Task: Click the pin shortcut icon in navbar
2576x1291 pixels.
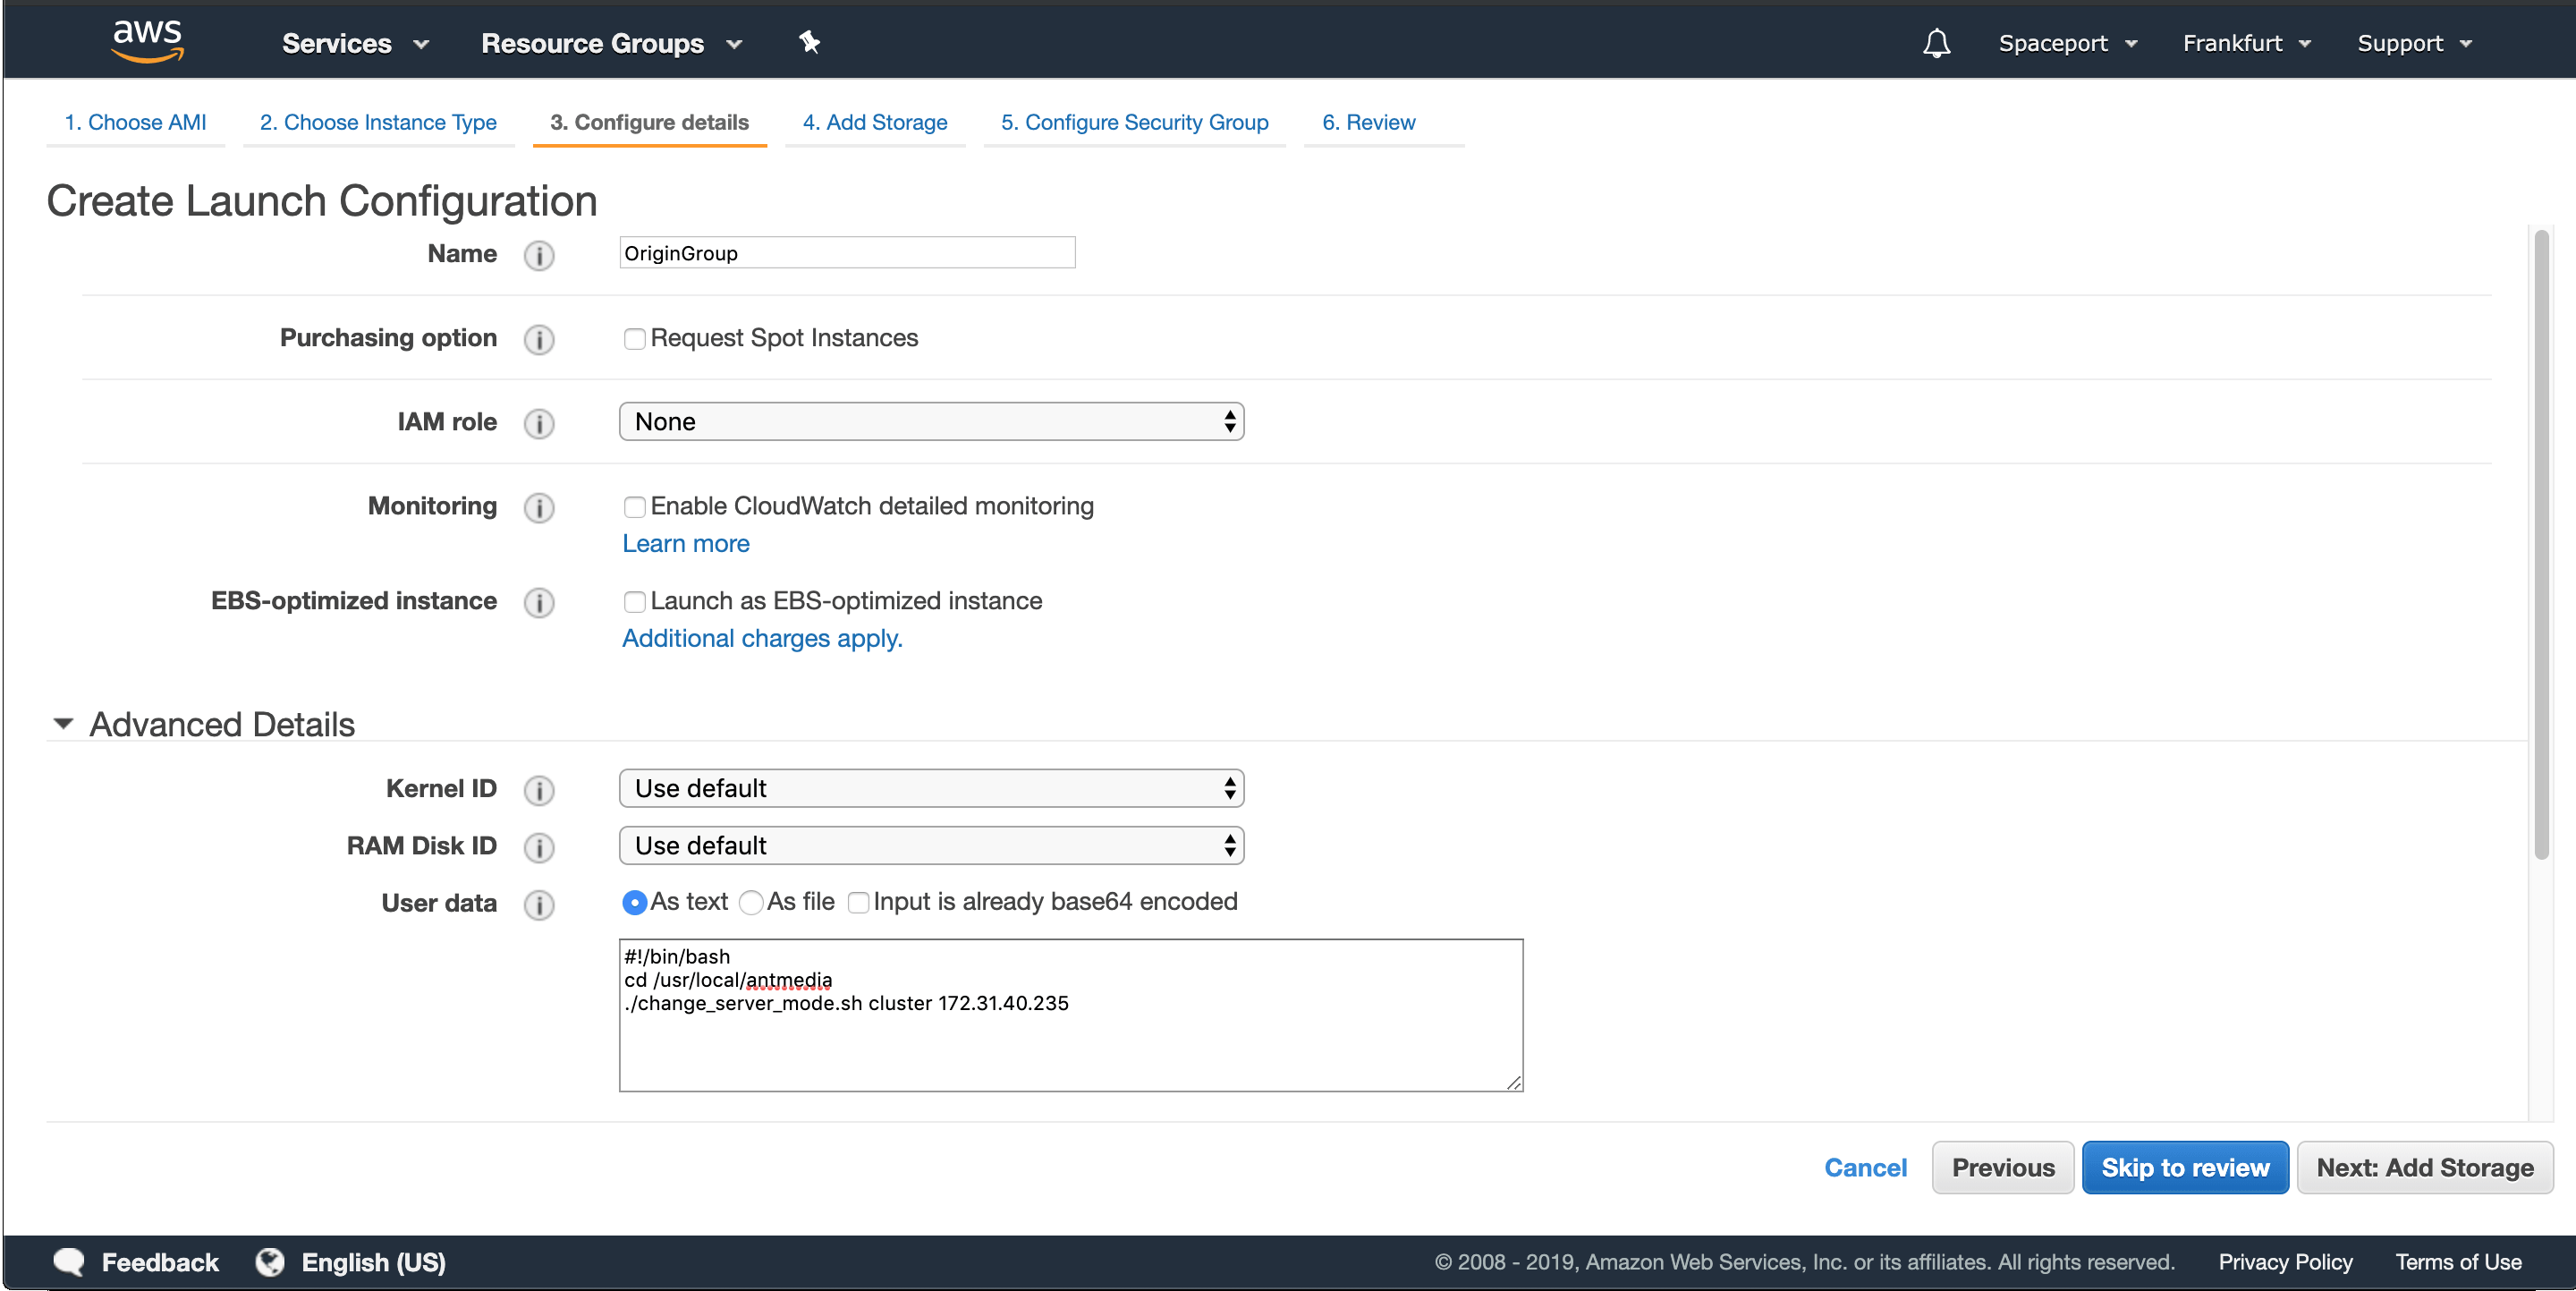Action: [809, 42]
